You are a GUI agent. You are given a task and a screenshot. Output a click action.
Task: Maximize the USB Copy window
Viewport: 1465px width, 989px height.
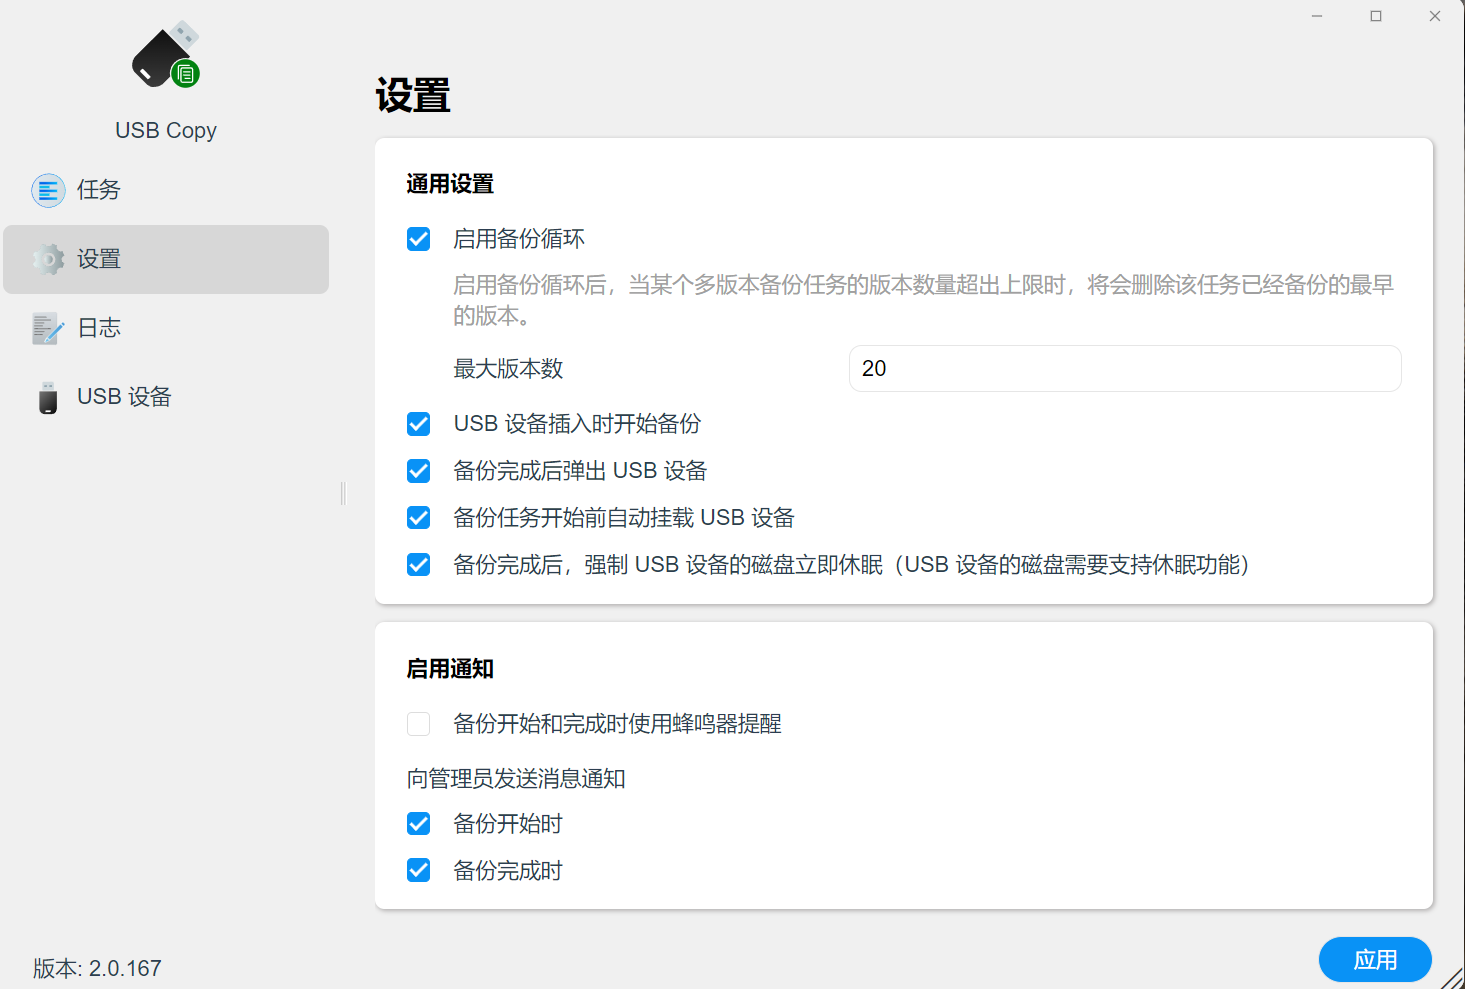1376,16
